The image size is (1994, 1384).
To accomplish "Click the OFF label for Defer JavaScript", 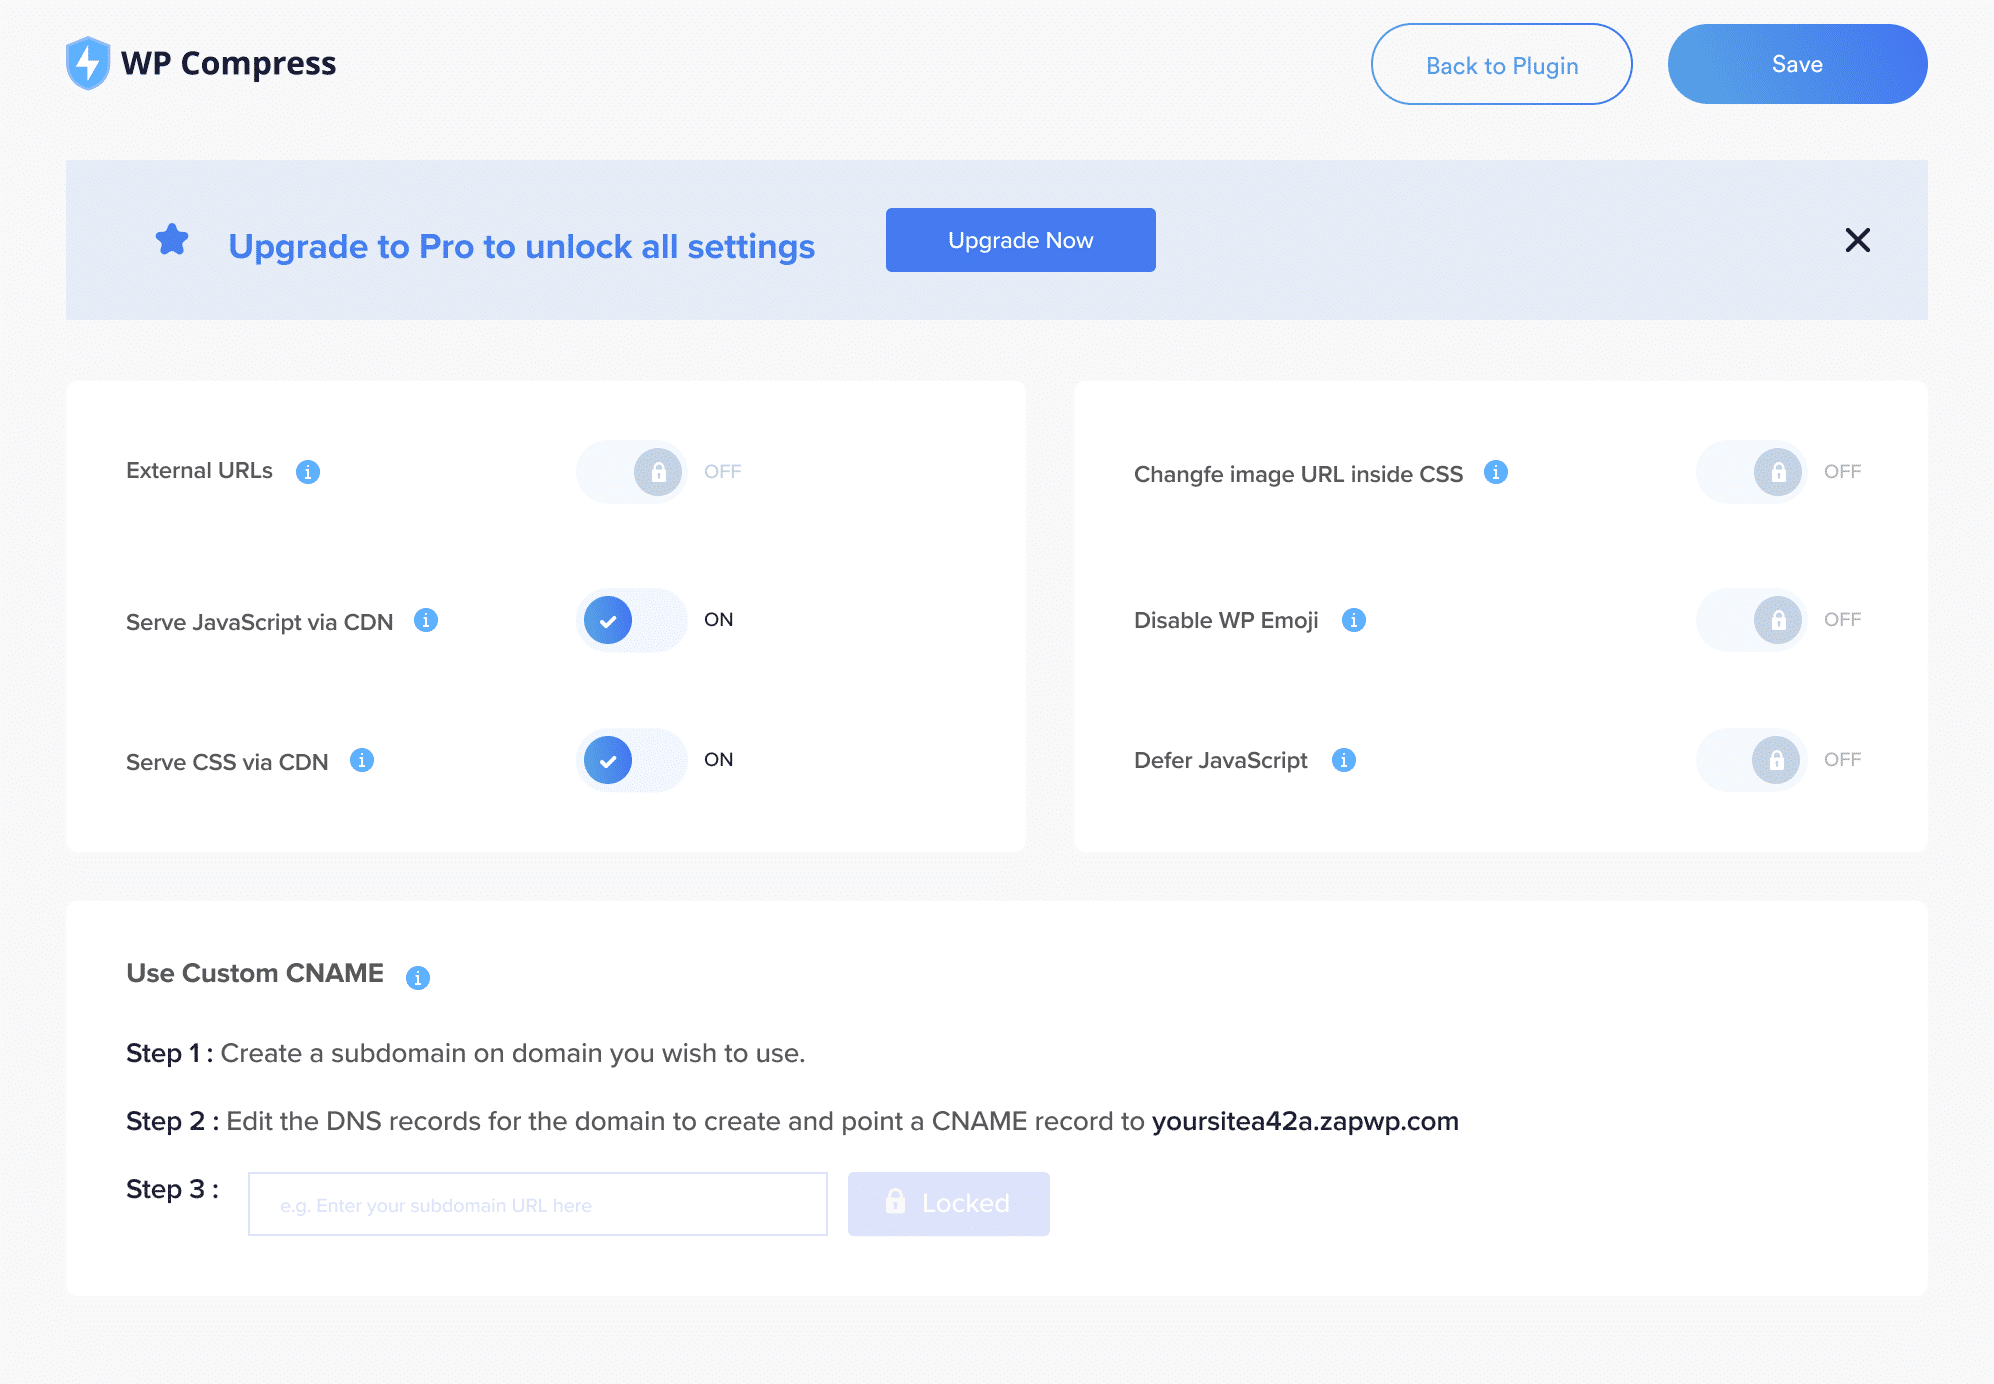I will click(x=1842, y=760).
